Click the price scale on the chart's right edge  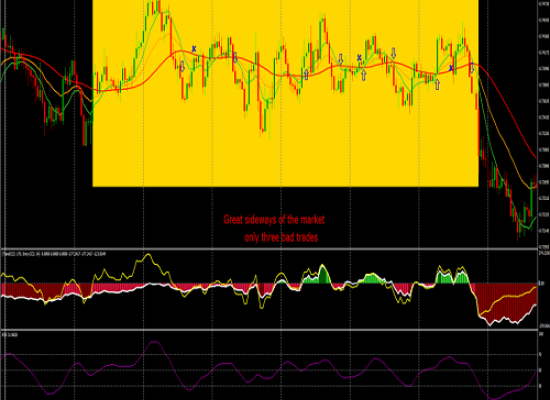pos(544,125)
